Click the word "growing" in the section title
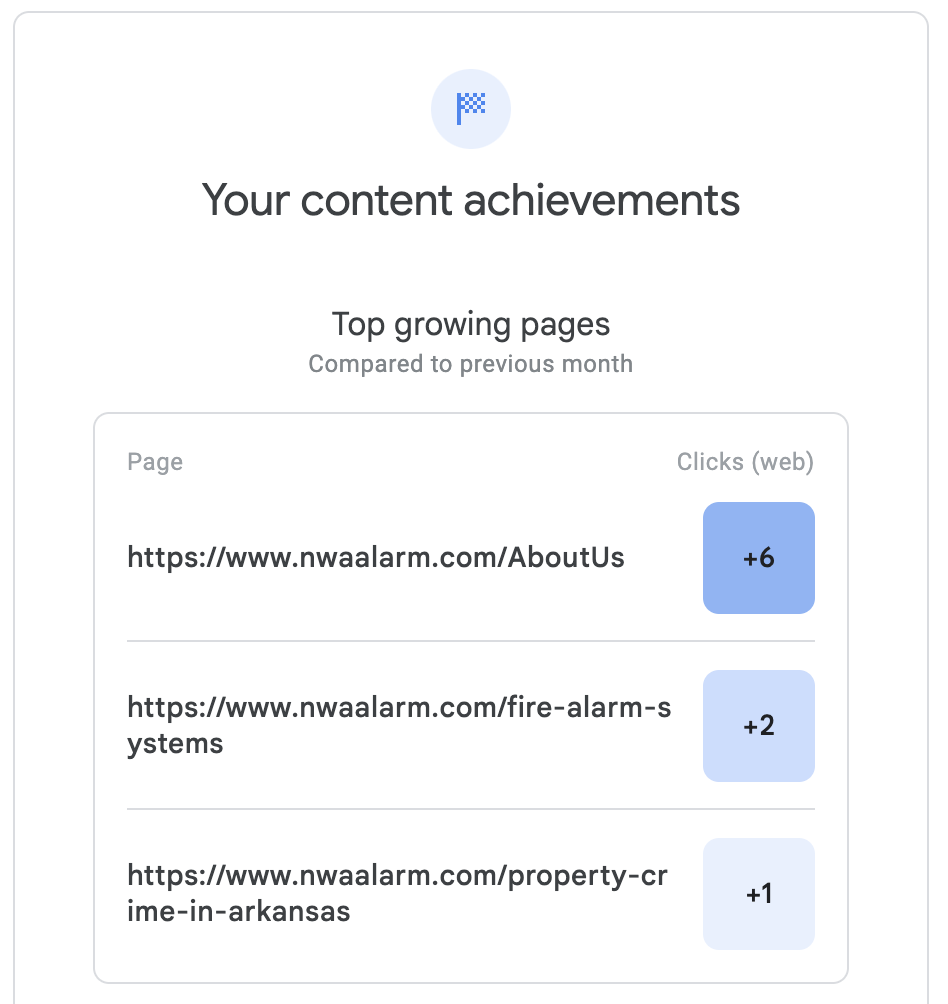 (x=453, y=325)
